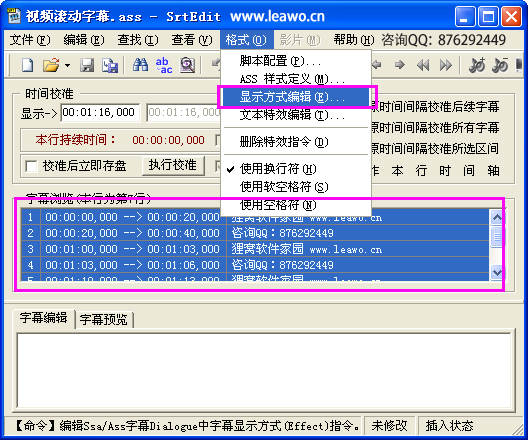
Task: Click the New file toolbar icon
Action: [x=28, y=65]
